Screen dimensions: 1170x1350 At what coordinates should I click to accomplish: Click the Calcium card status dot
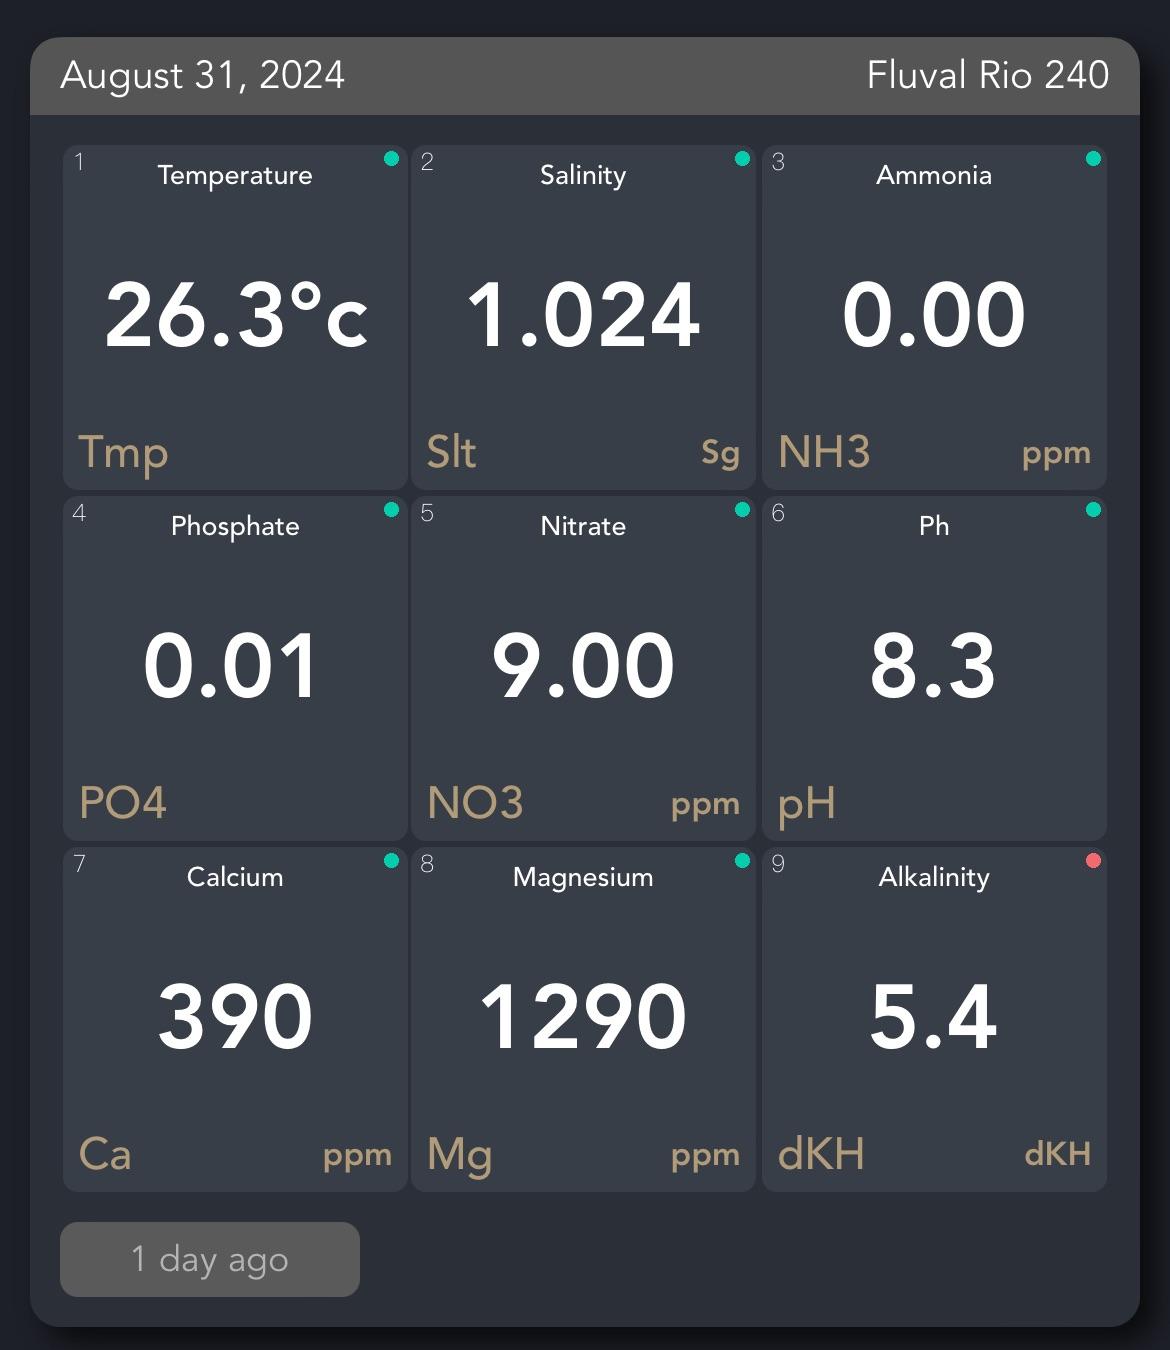point(391,858)
